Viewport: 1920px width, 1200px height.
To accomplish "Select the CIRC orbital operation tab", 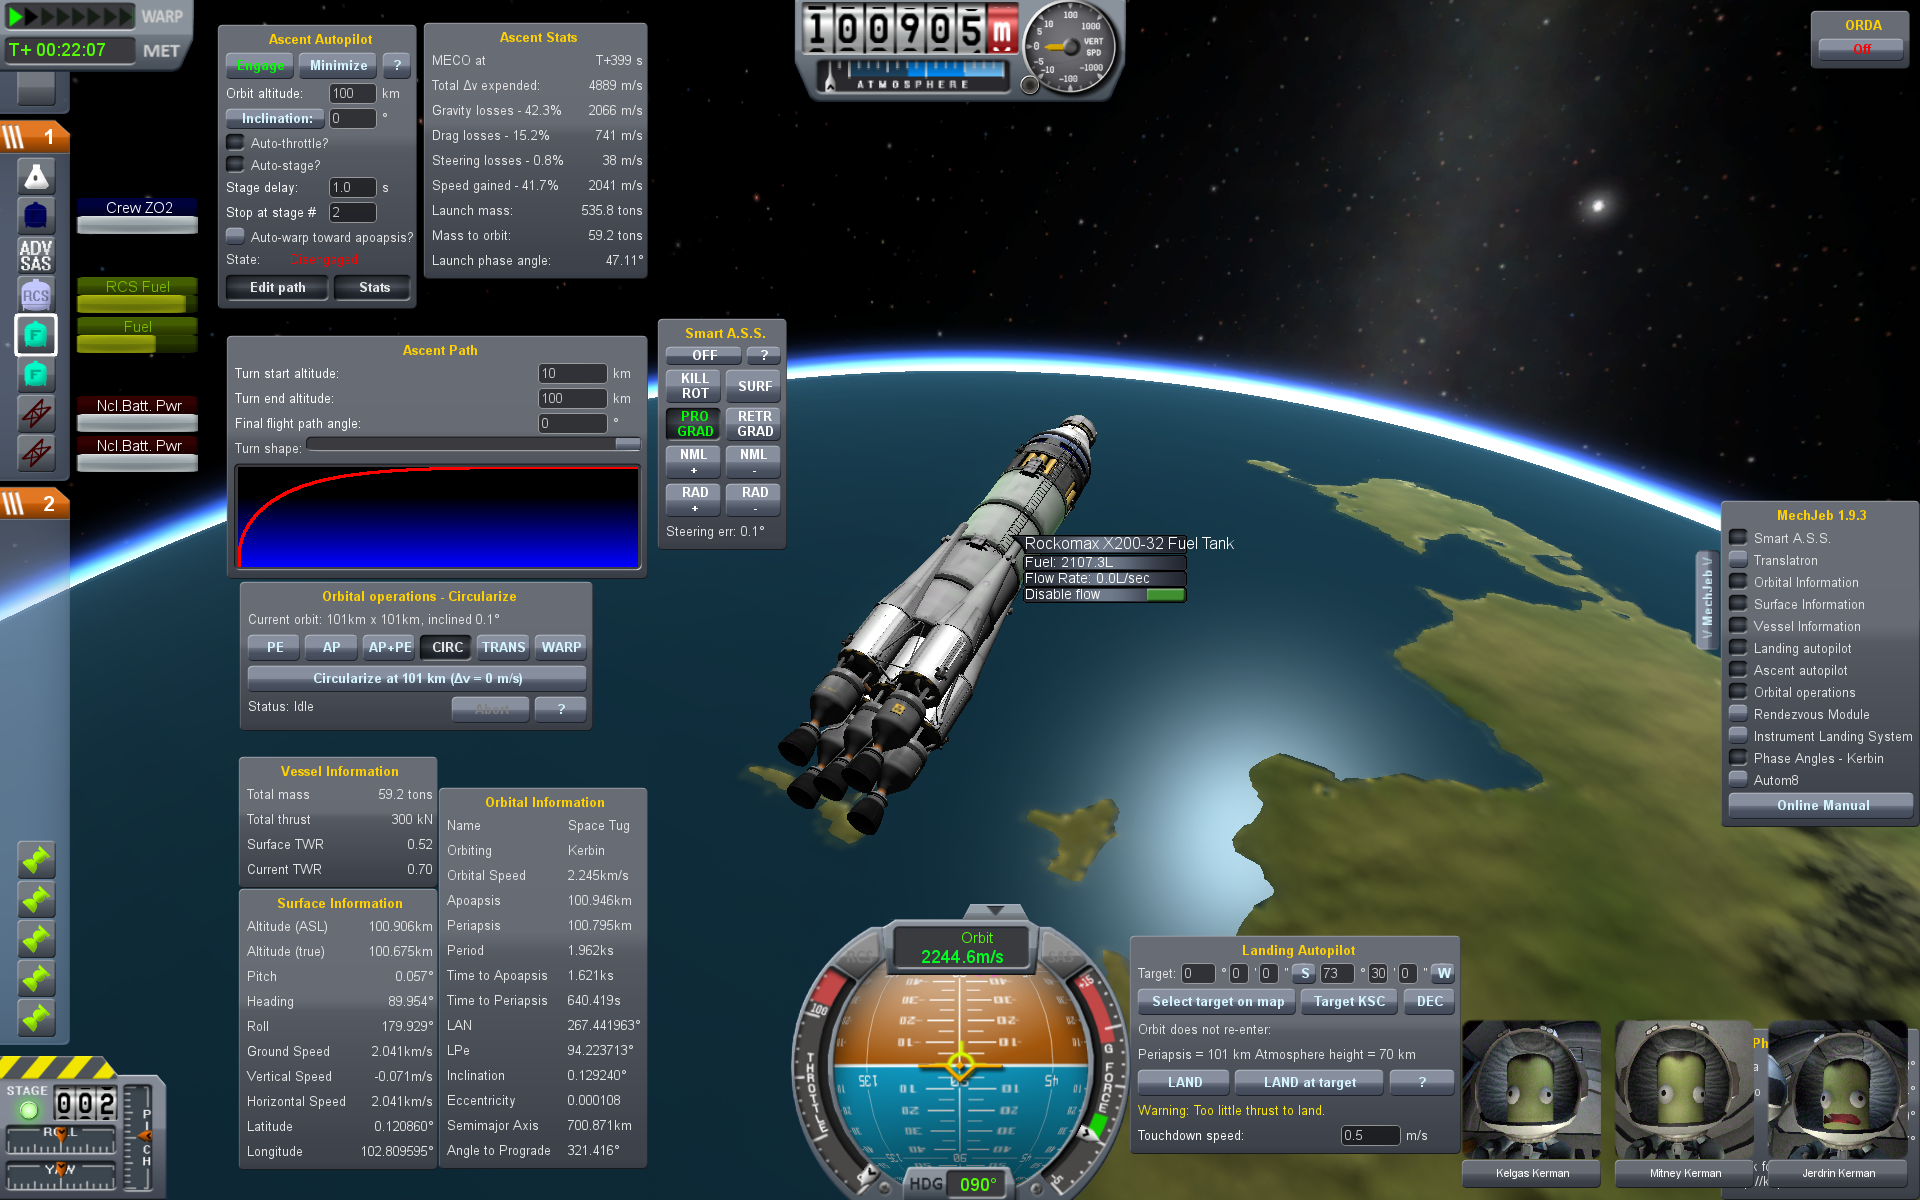I will pos(447,648).
